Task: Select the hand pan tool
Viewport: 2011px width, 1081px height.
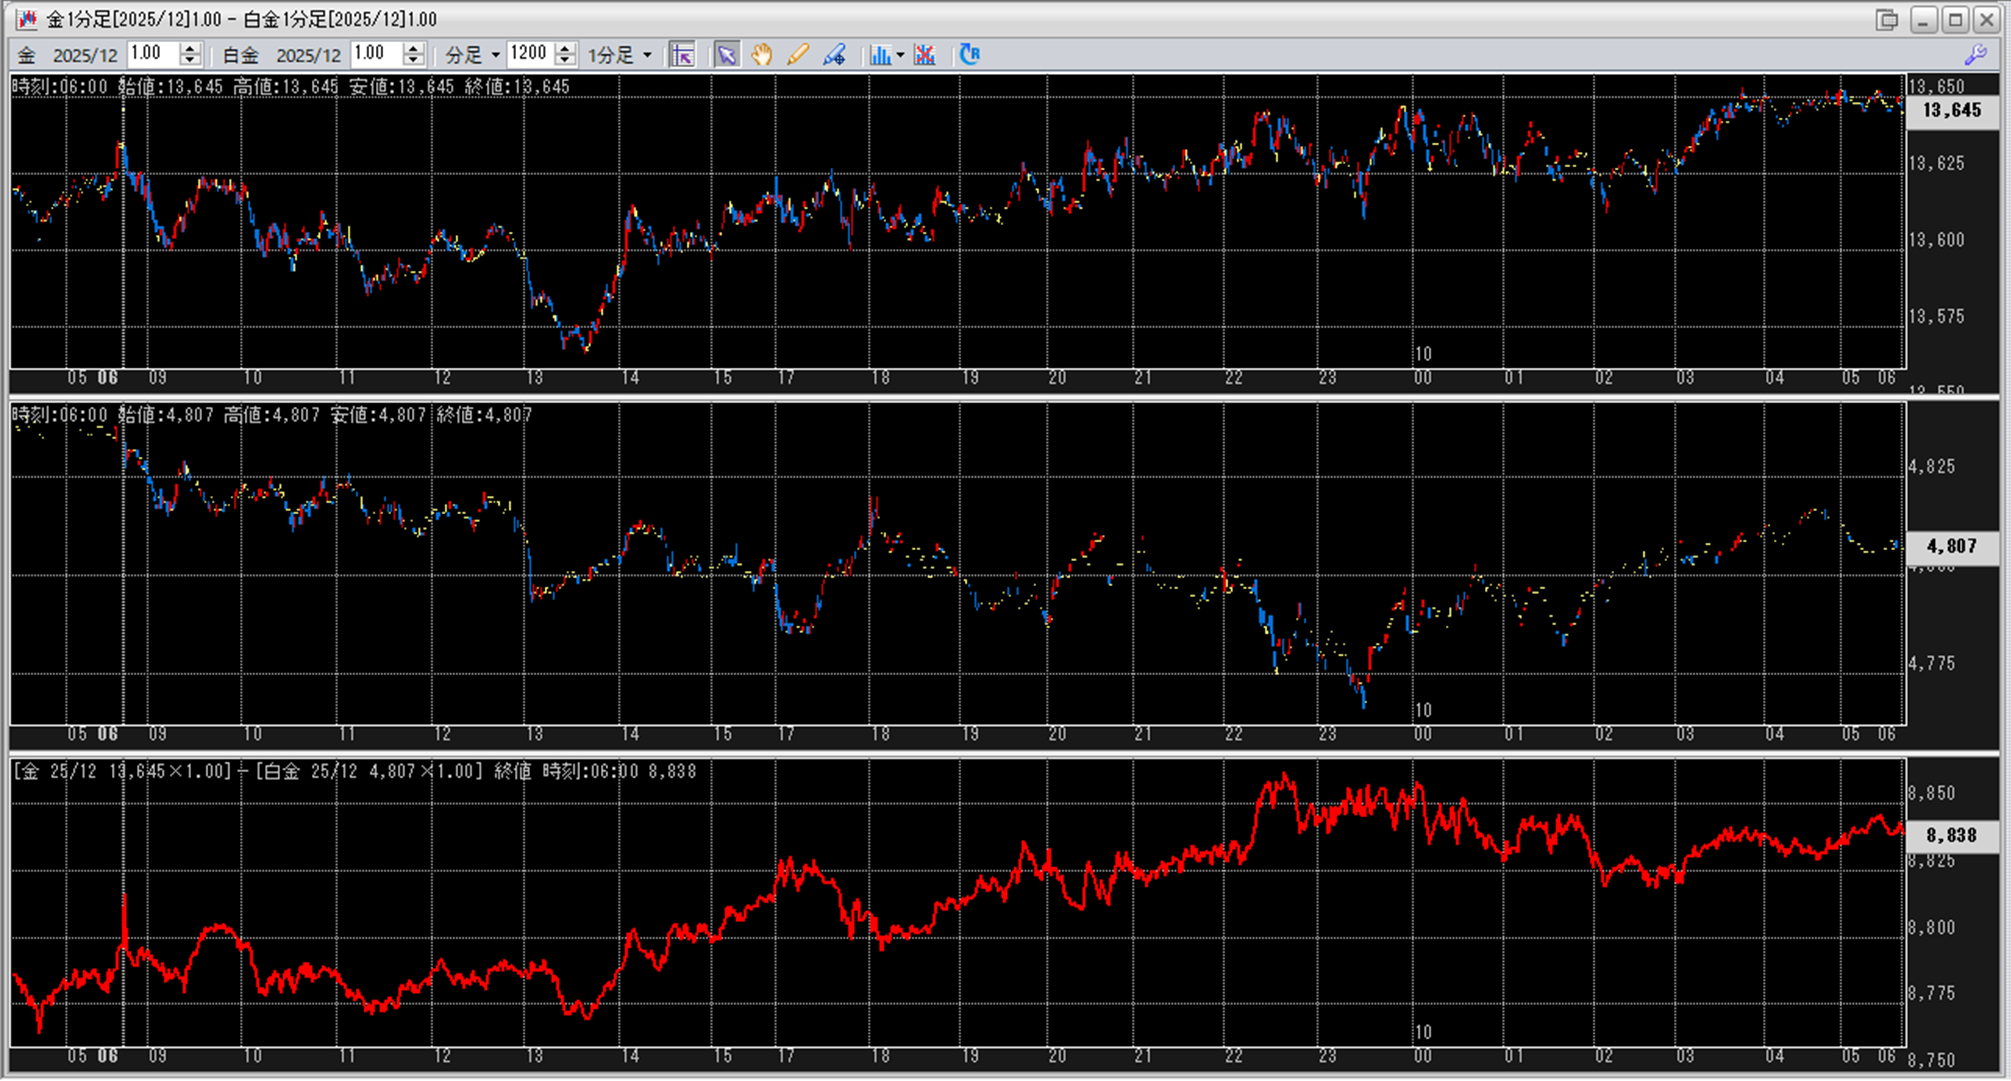Action: click(762, 55)
